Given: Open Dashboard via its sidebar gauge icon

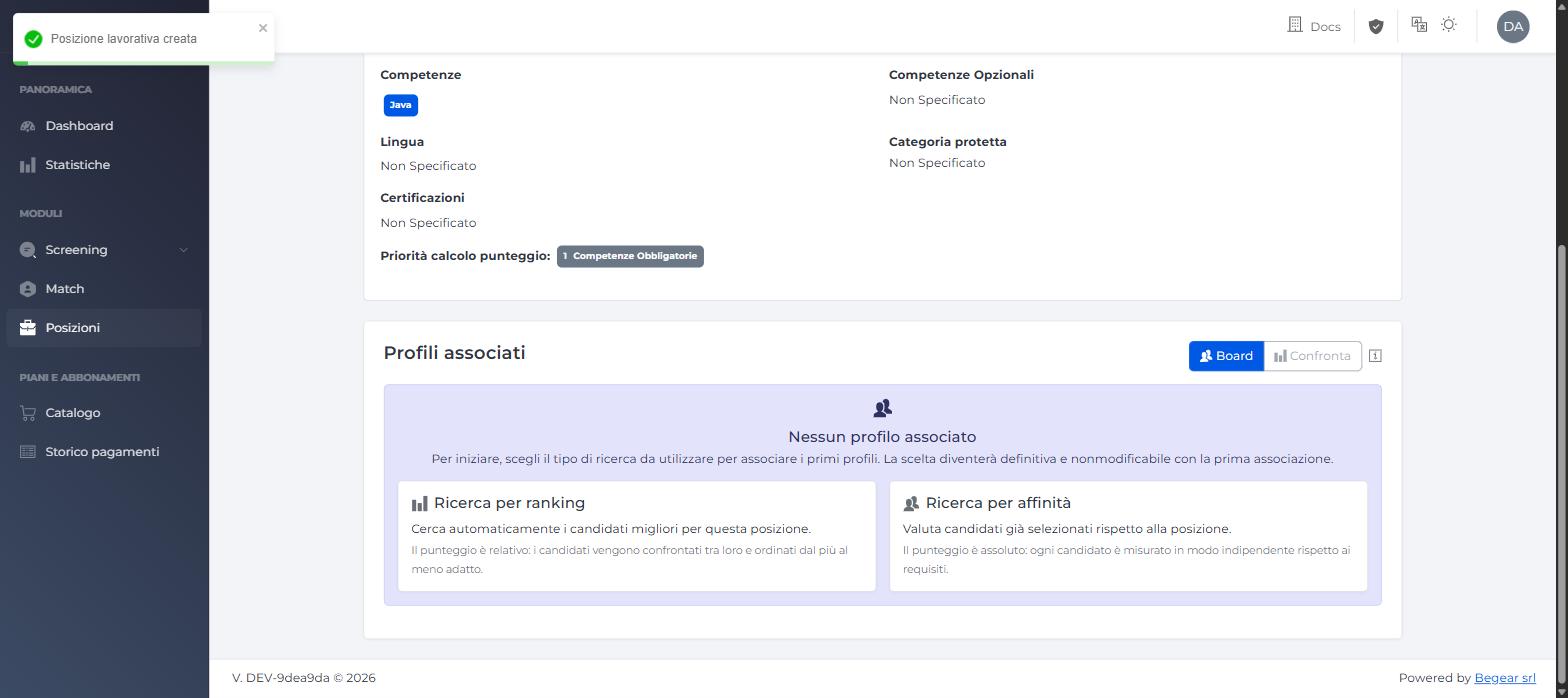Looking at the screenshot, I should (x=28, y=126).
